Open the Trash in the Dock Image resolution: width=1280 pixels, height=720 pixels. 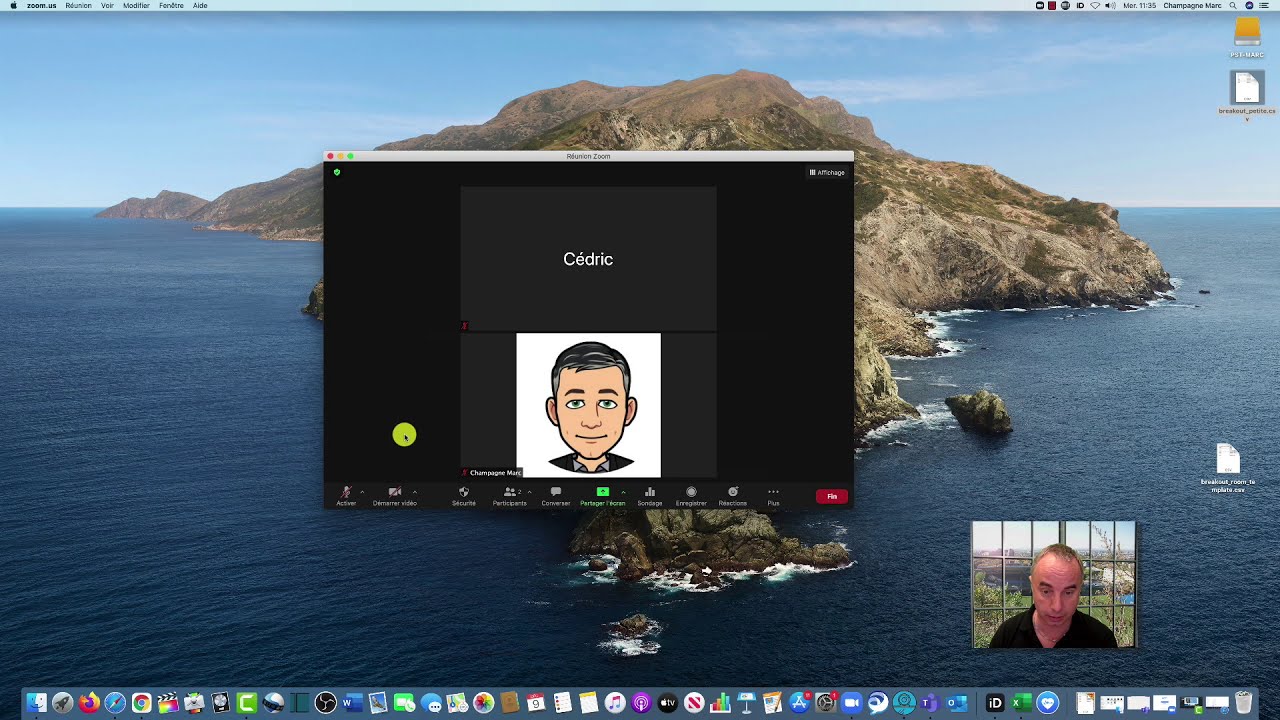point(1243,703)
